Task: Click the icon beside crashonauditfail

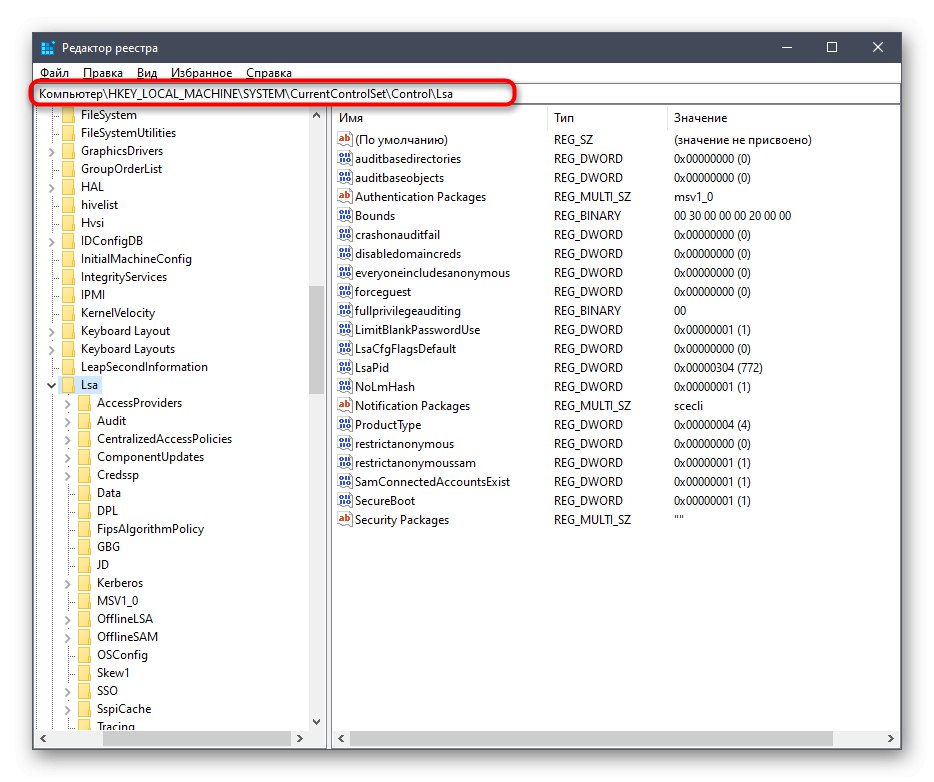Action: (x=344, y=234)
